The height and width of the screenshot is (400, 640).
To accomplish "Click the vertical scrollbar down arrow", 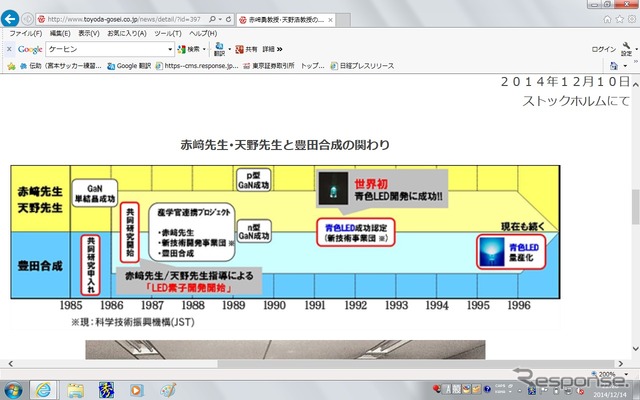I will 636,349.
